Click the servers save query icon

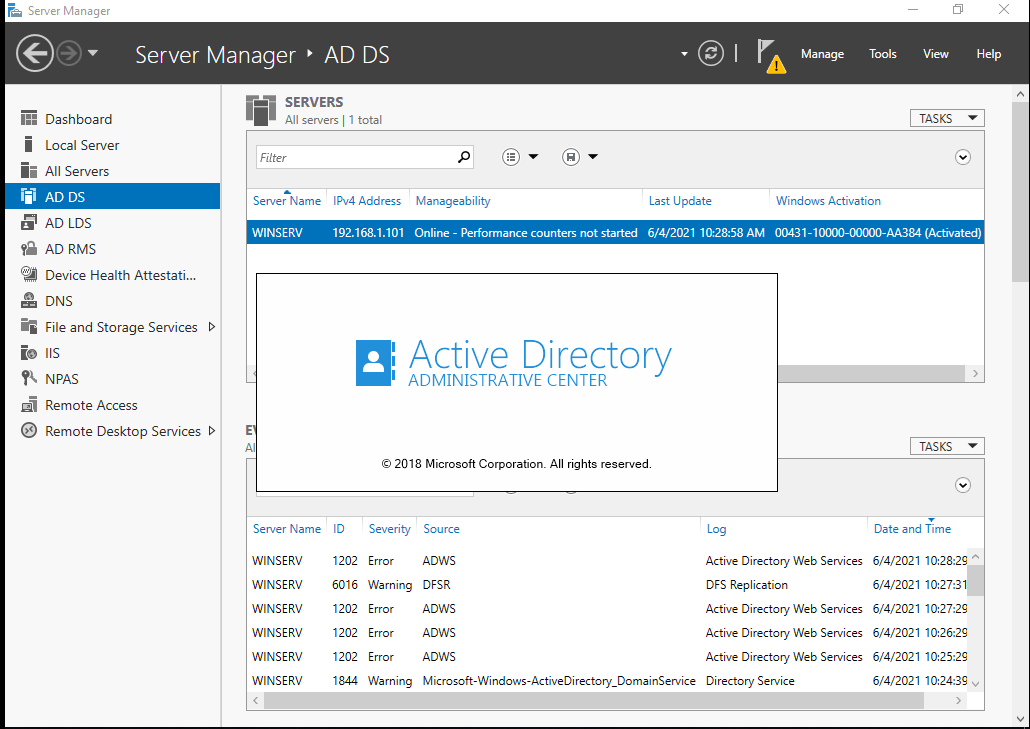click(571, 157)
